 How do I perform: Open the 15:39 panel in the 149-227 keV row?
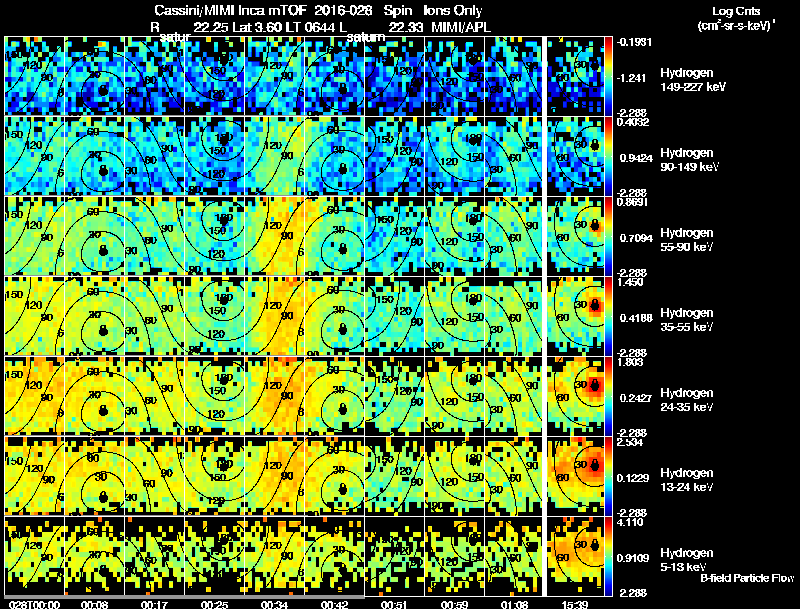tap(576, 75)
